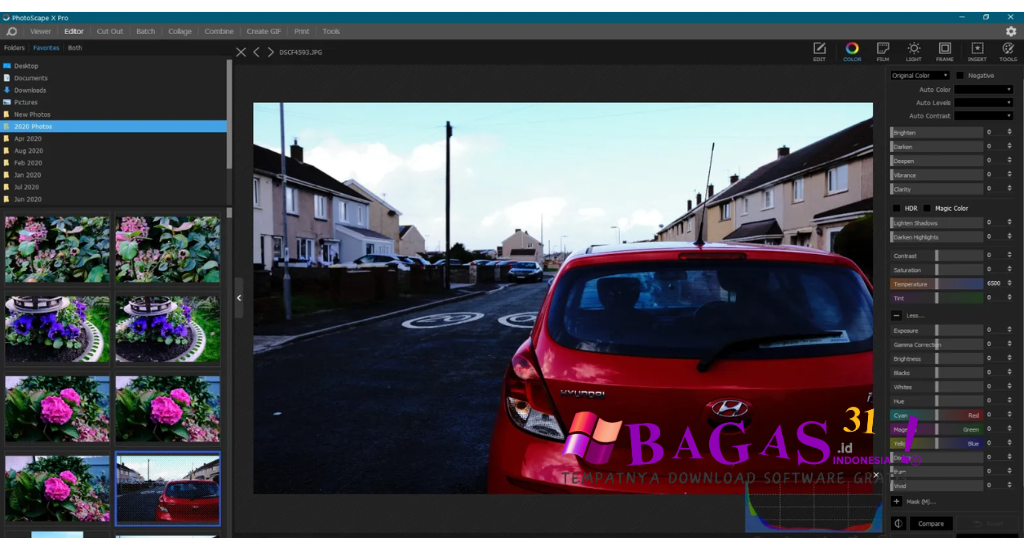Click the Brighten value stepper
The width and height of the screenshot is (1024, 538).
[x=1010, y=132]
